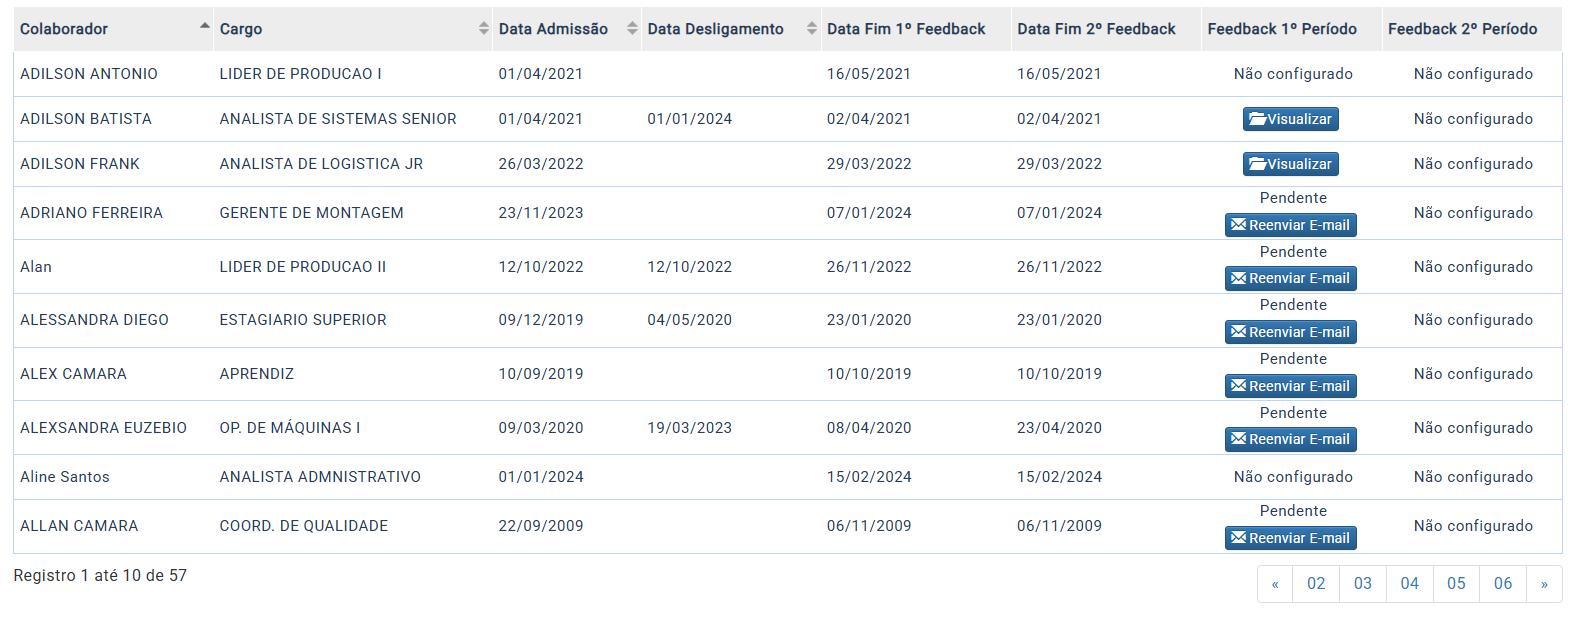Click Reenviar E-mail for Alan
1577x626 pixels.
coord(1290,278)
